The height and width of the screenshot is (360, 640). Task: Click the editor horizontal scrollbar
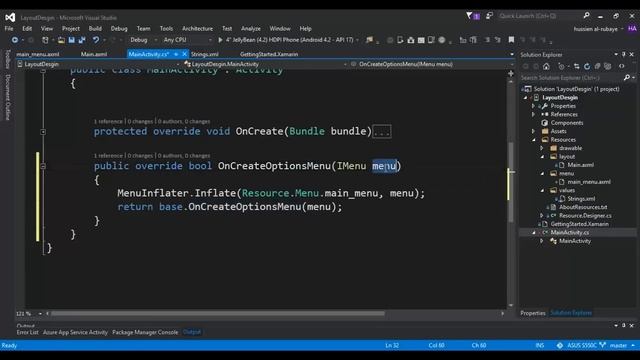tap(218, 313)
